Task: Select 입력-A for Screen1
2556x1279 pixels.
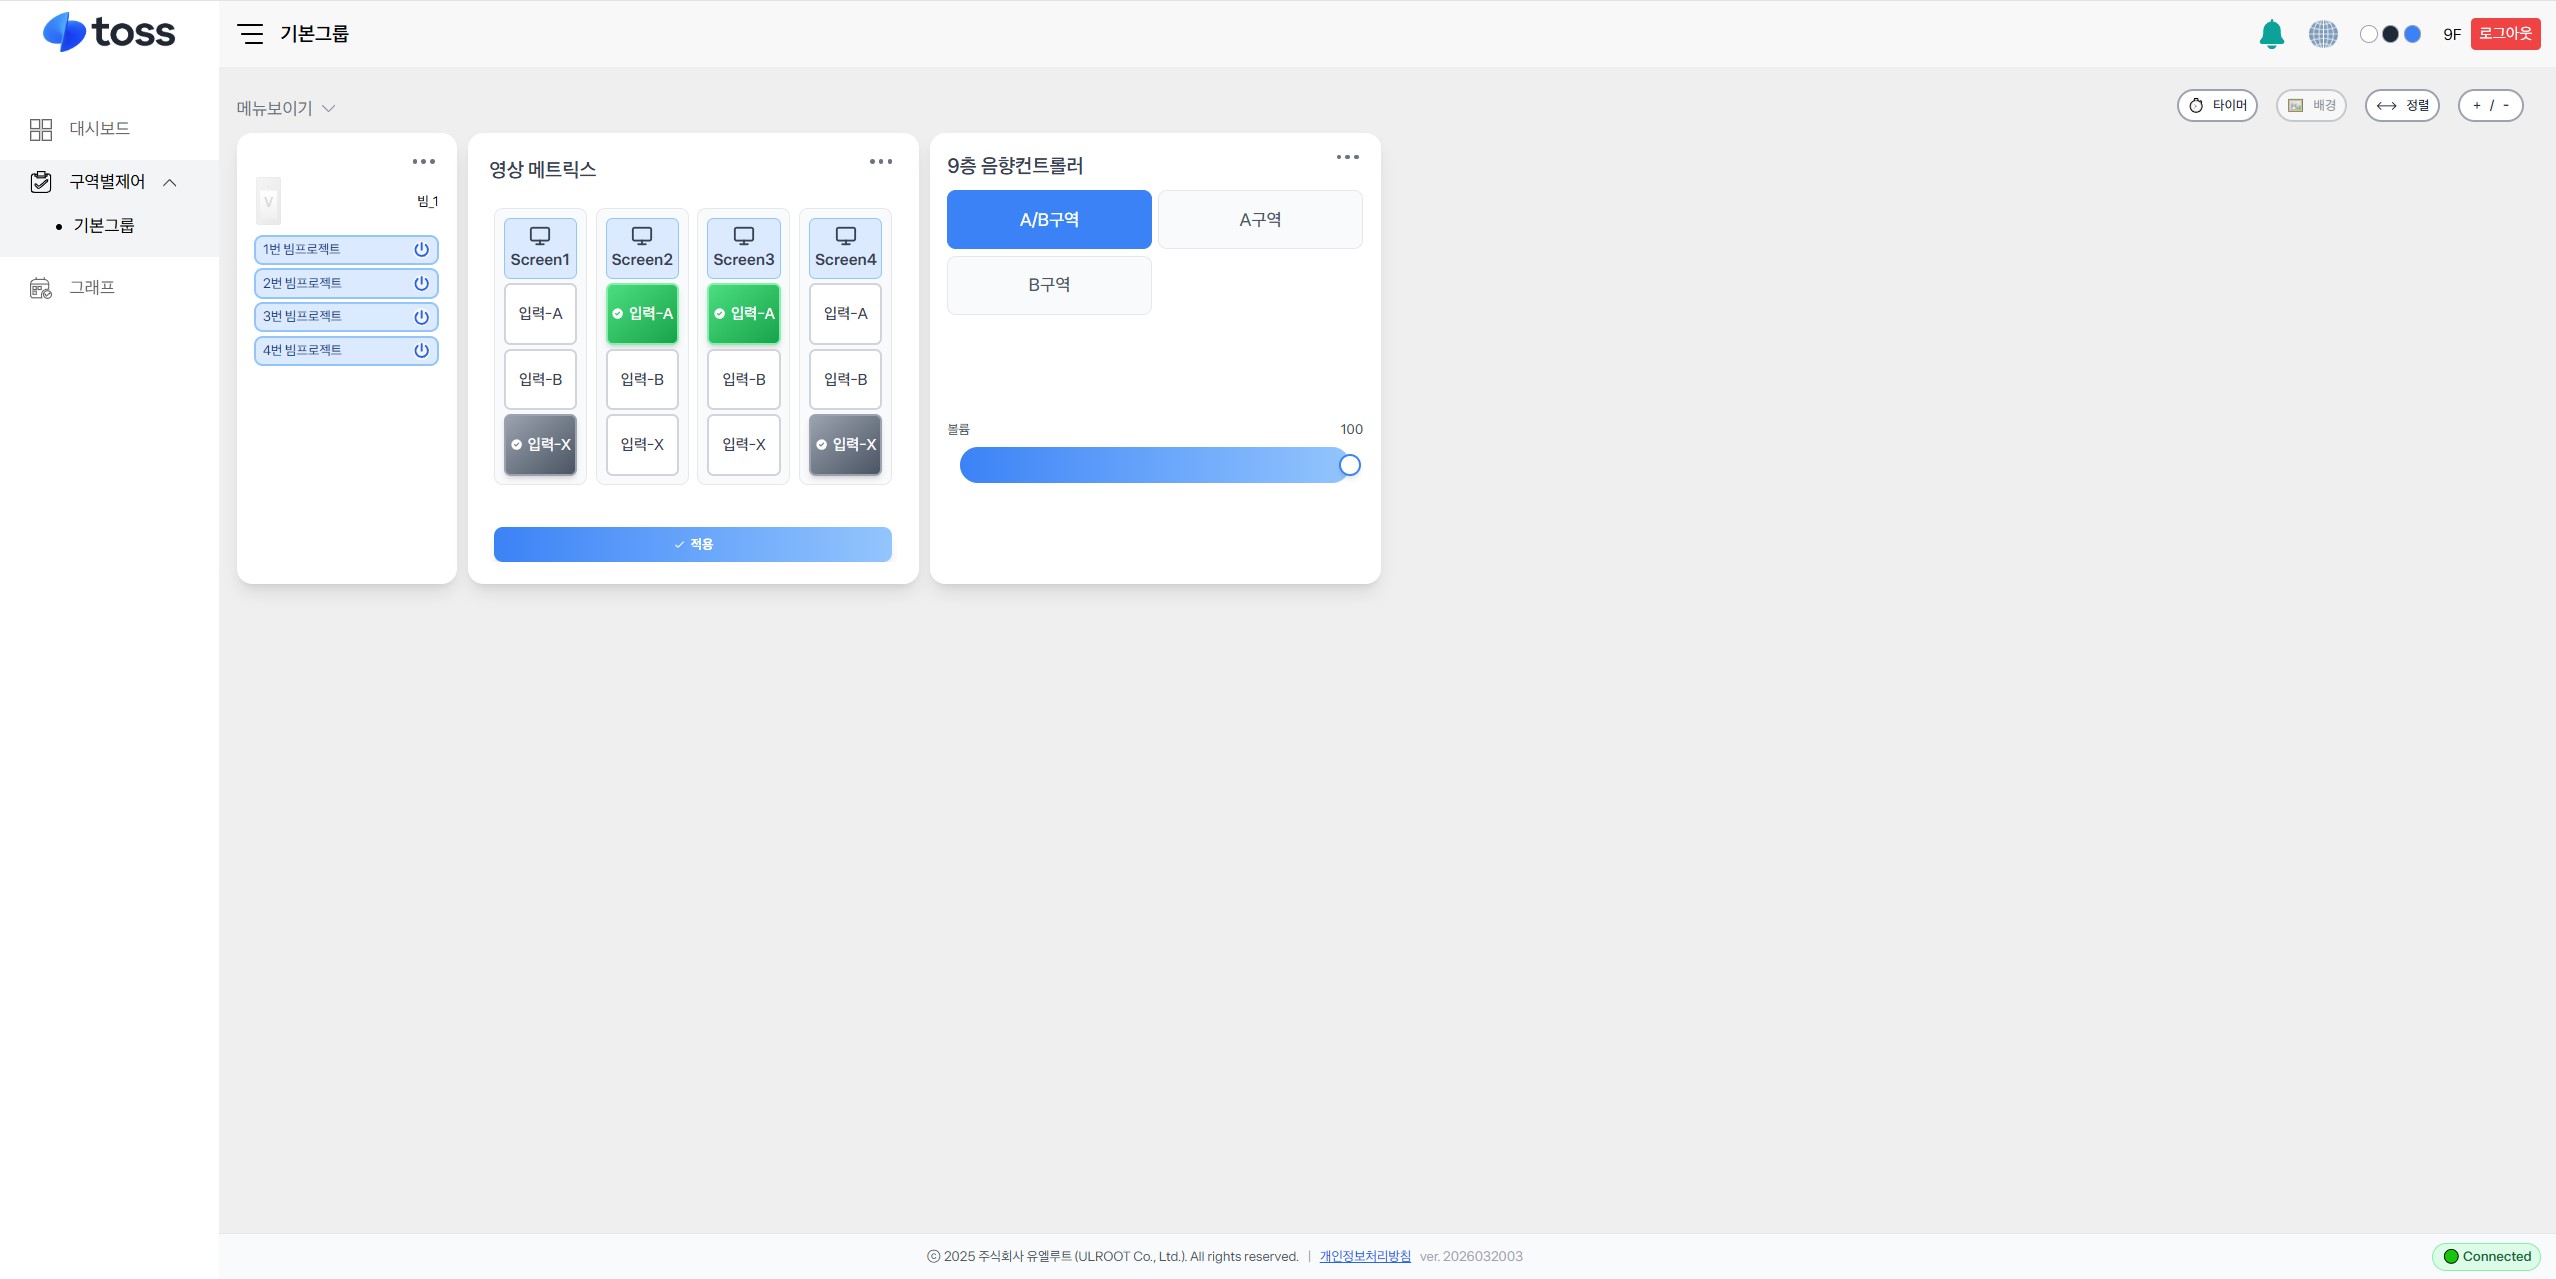Action: pyautogui.click(x=540, y=314)
